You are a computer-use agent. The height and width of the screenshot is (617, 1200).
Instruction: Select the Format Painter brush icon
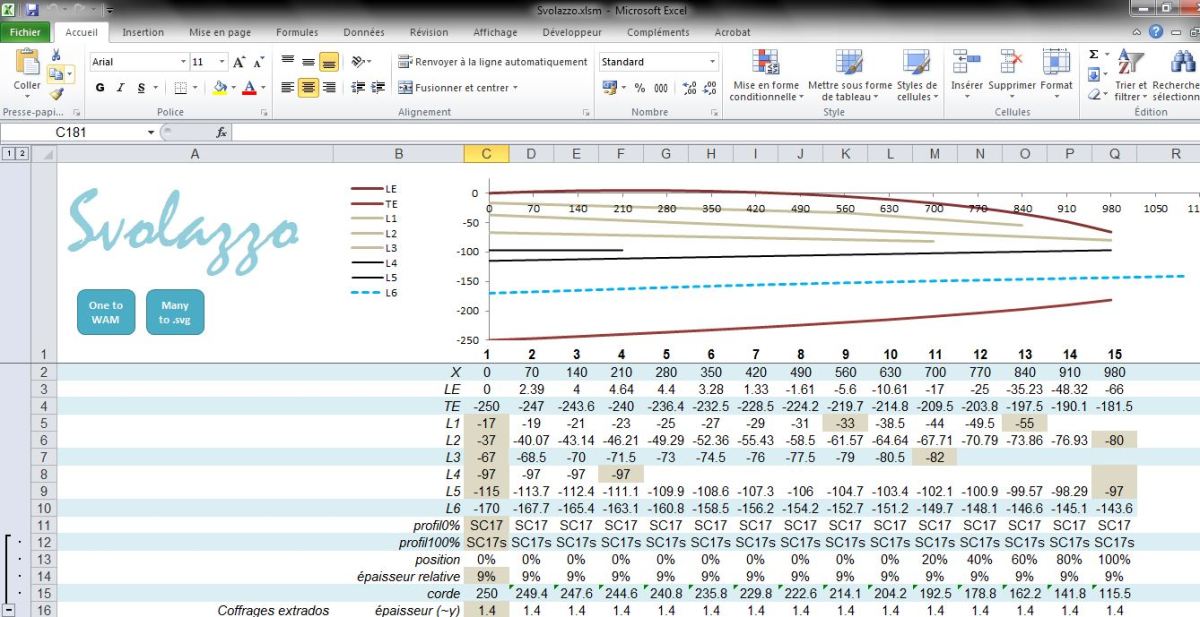[56, 94]
